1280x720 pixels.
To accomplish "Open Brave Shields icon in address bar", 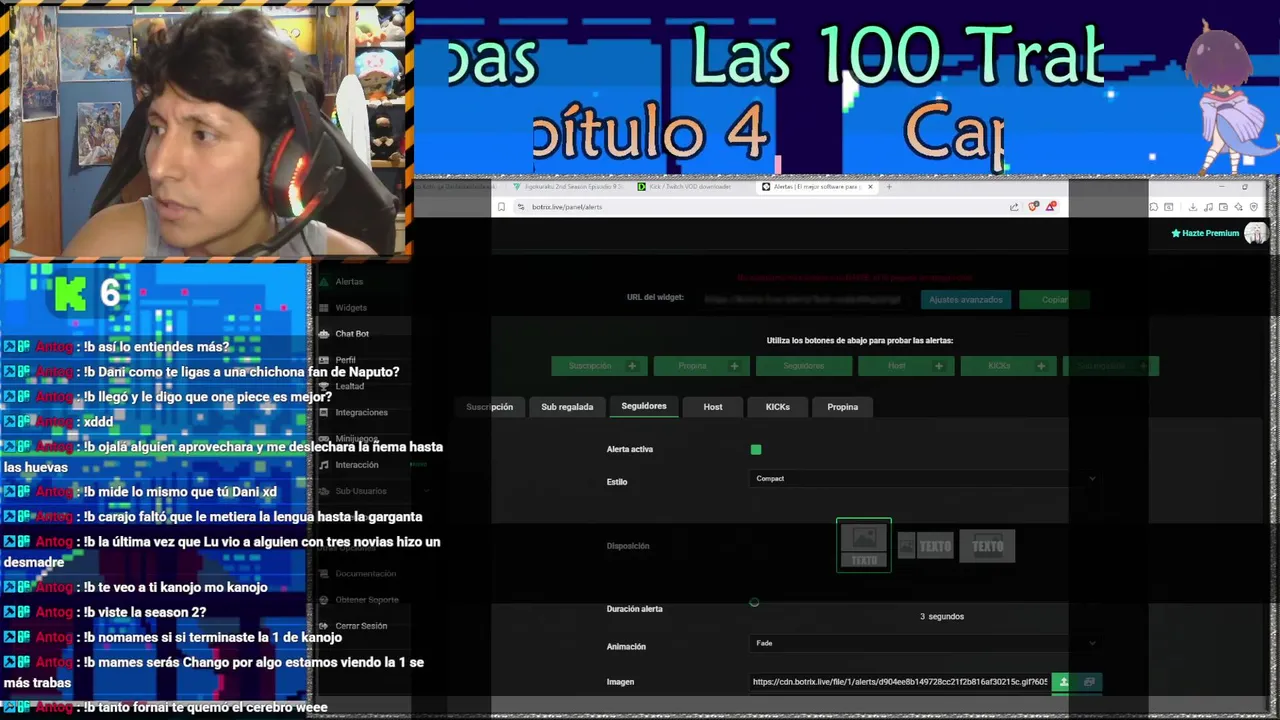I will point(1033,207).
